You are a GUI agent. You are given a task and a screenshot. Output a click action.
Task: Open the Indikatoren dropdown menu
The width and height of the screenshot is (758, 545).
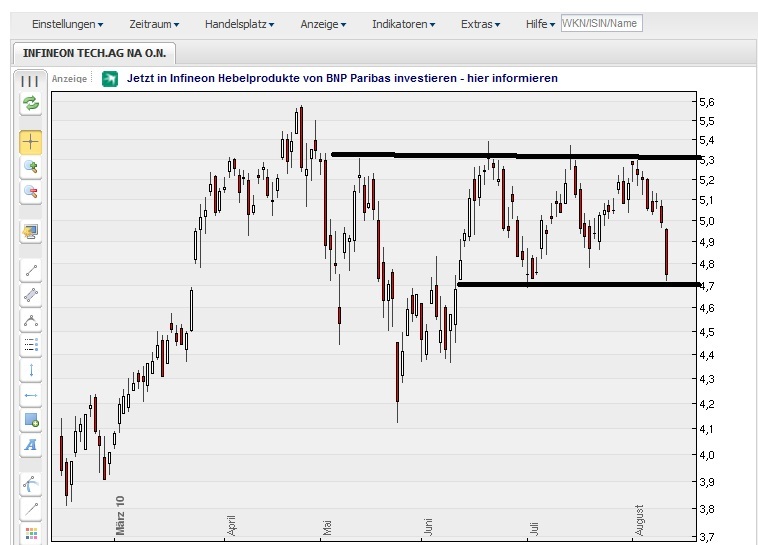pos(403,24)
